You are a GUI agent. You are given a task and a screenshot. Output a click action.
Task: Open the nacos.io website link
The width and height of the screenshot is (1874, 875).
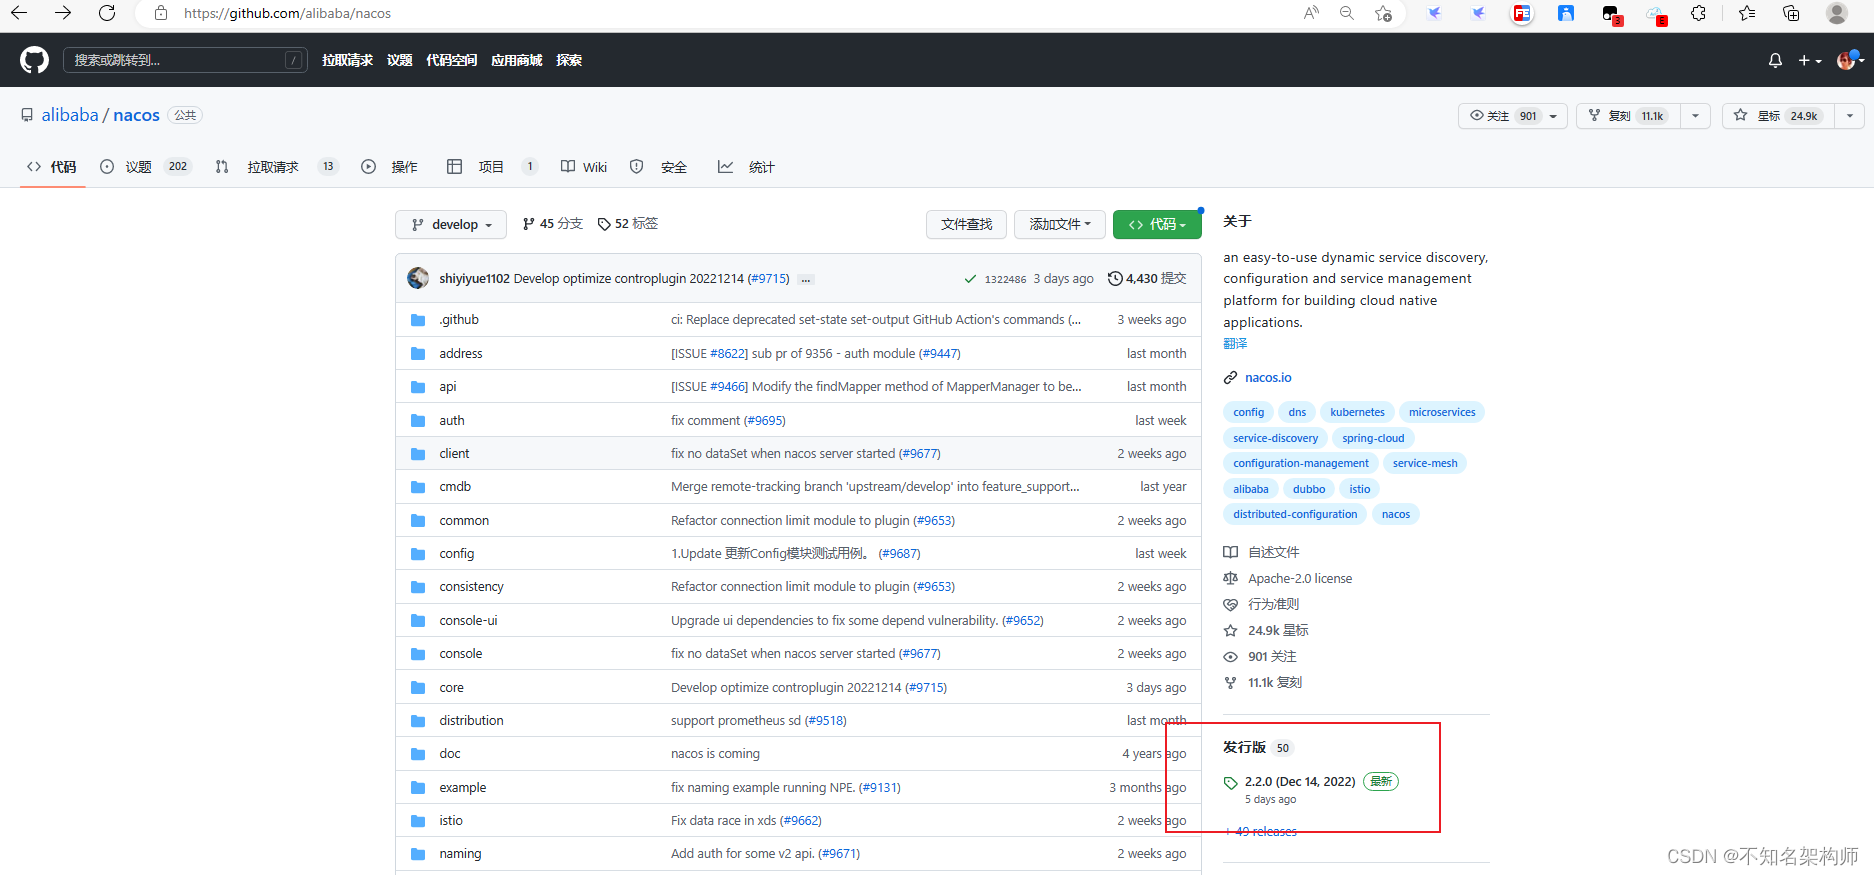[x=1268, y=377]
